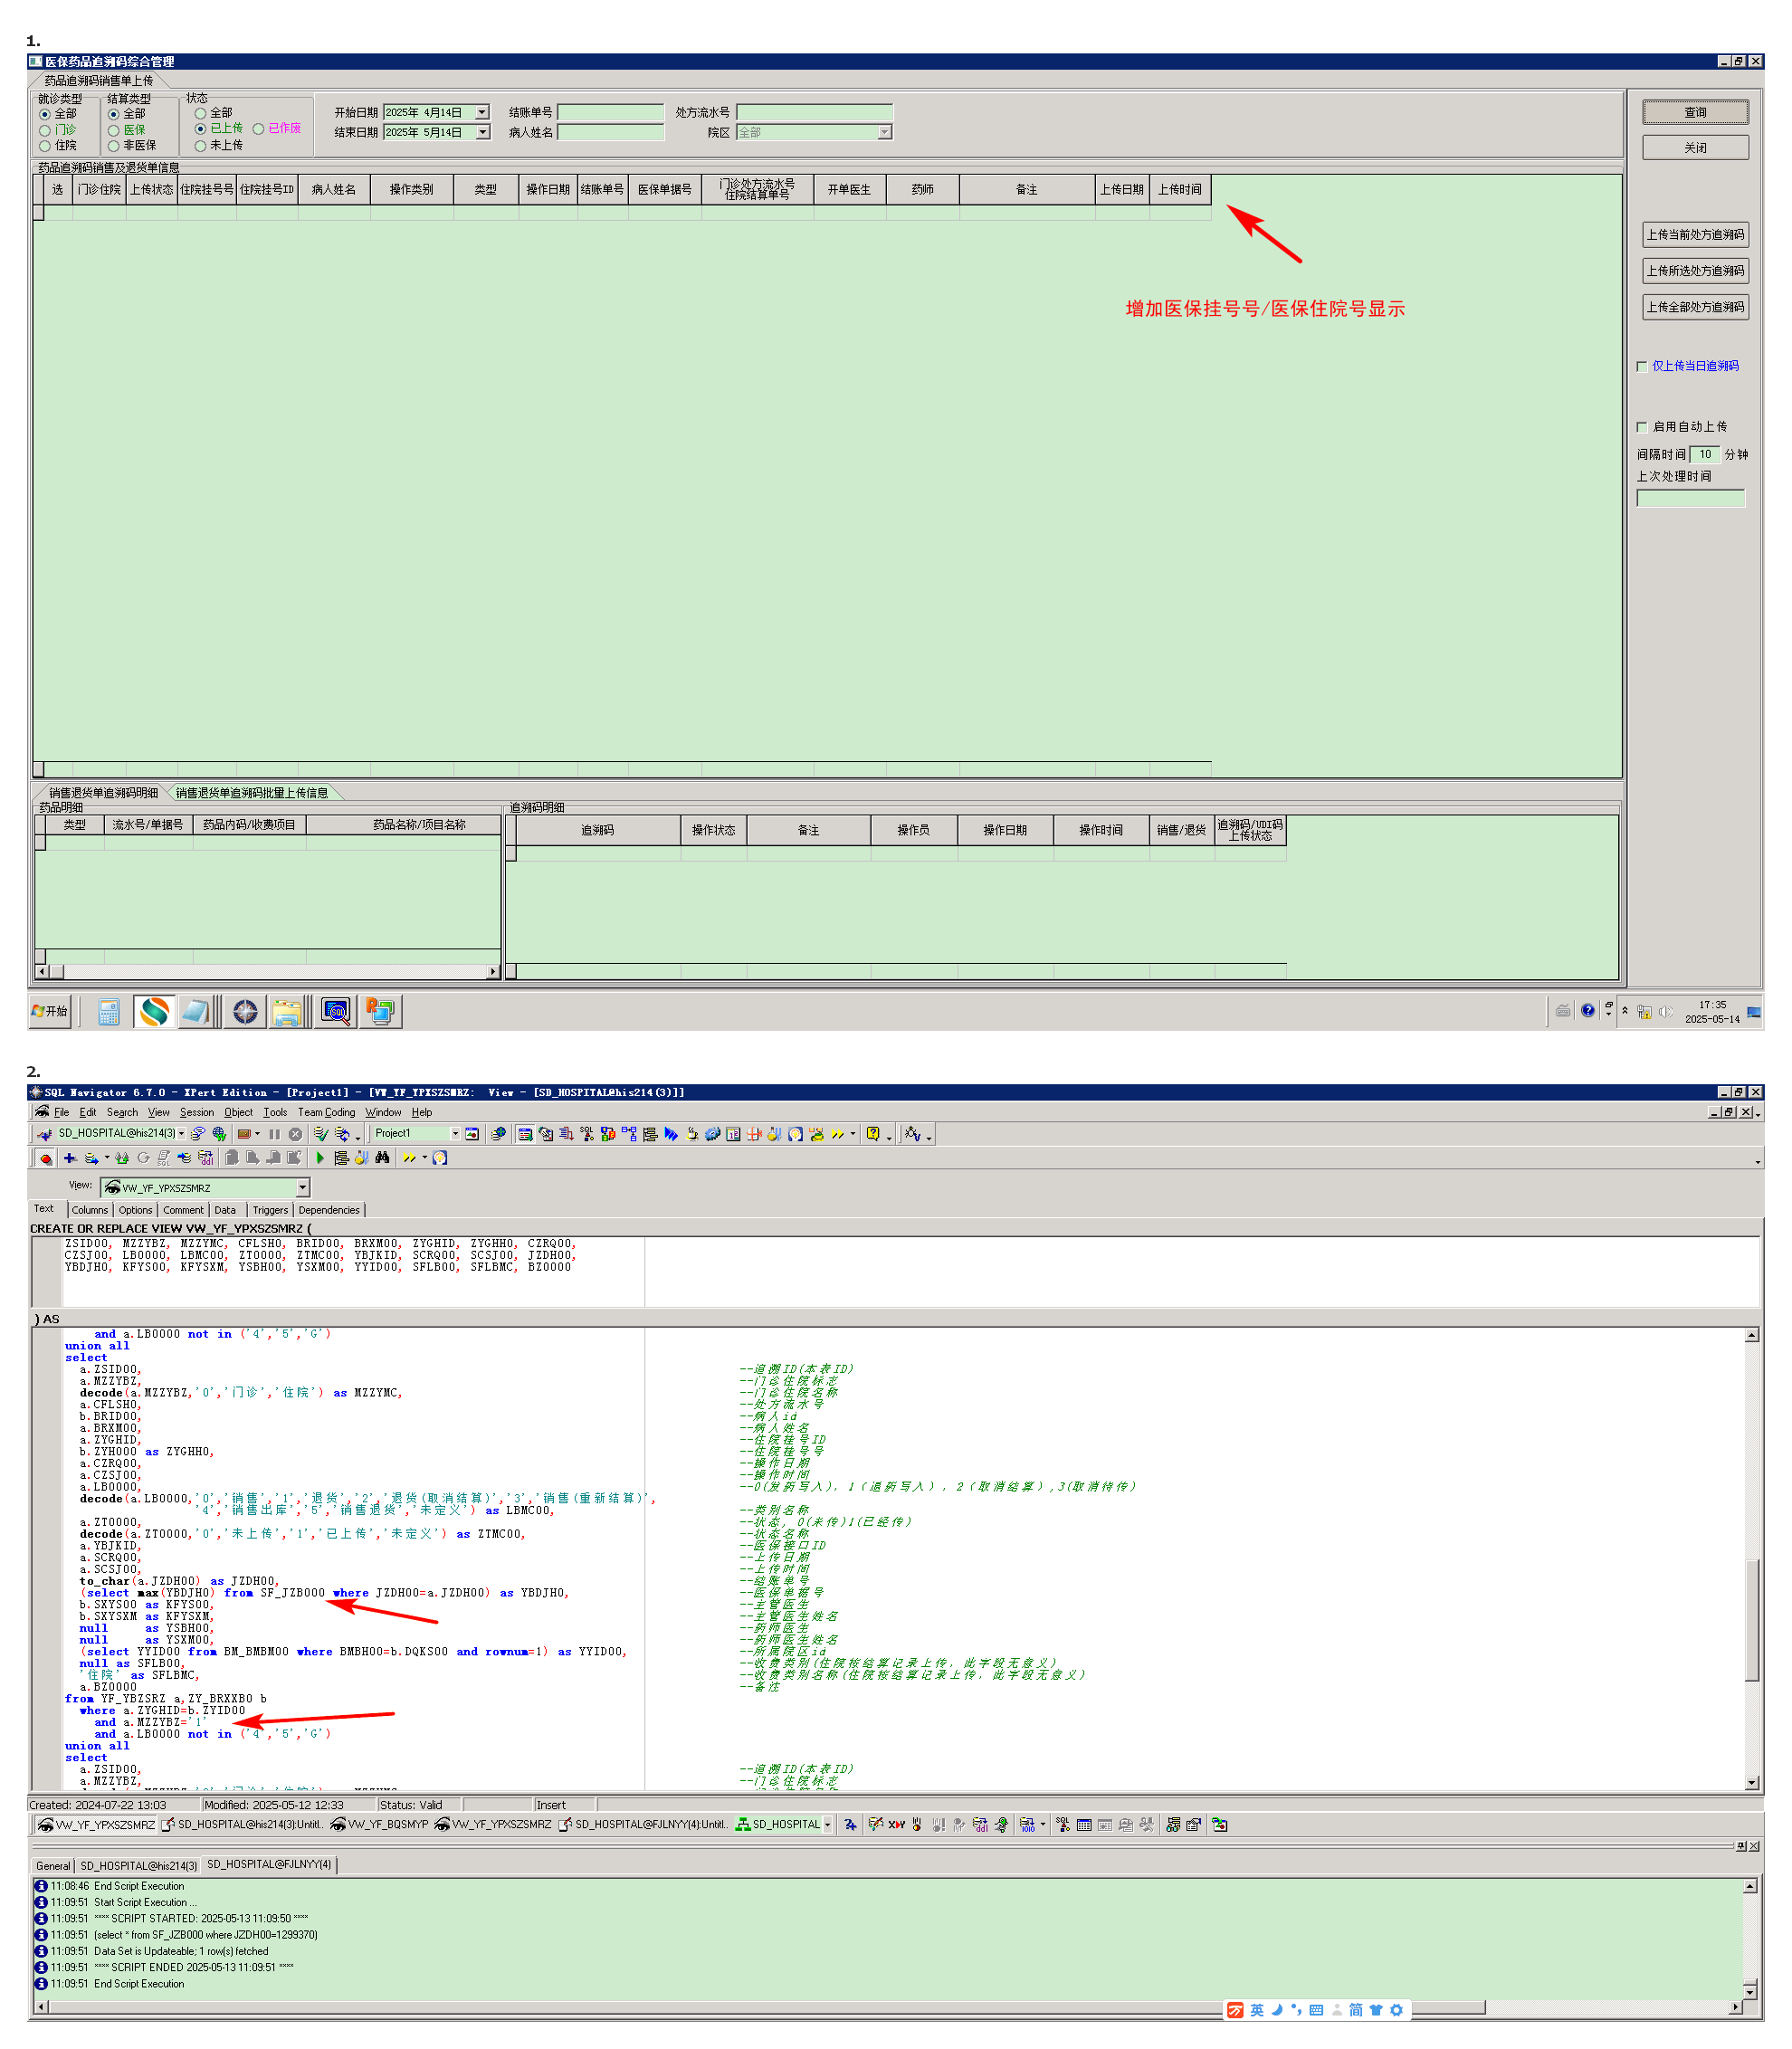
Task: Open the 开始日期 date dropdown
Action: click(x=483, y=112)
